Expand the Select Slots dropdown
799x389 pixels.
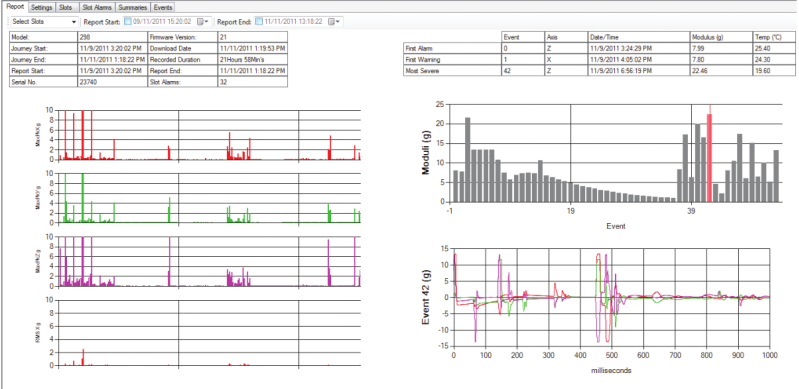point(45,22)
